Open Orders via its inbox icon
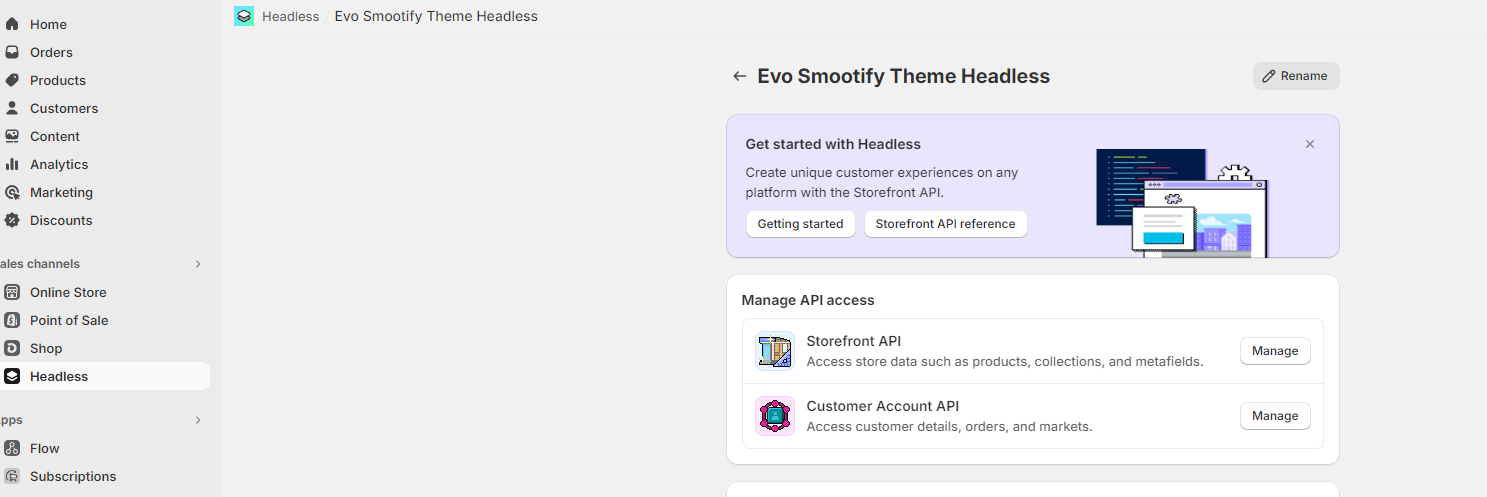 click(x=12, y=52)
